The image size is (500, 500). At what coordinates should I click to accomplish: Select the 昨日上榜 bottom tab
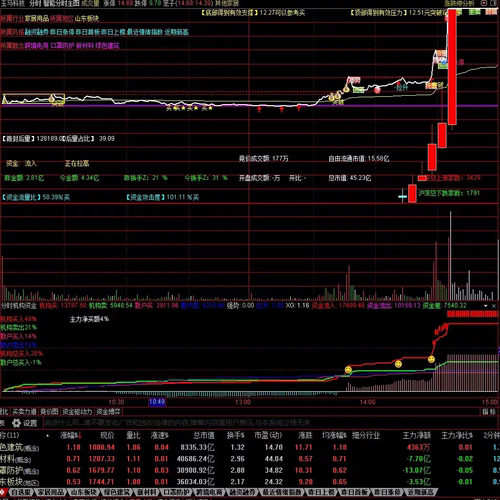[321, 492]
